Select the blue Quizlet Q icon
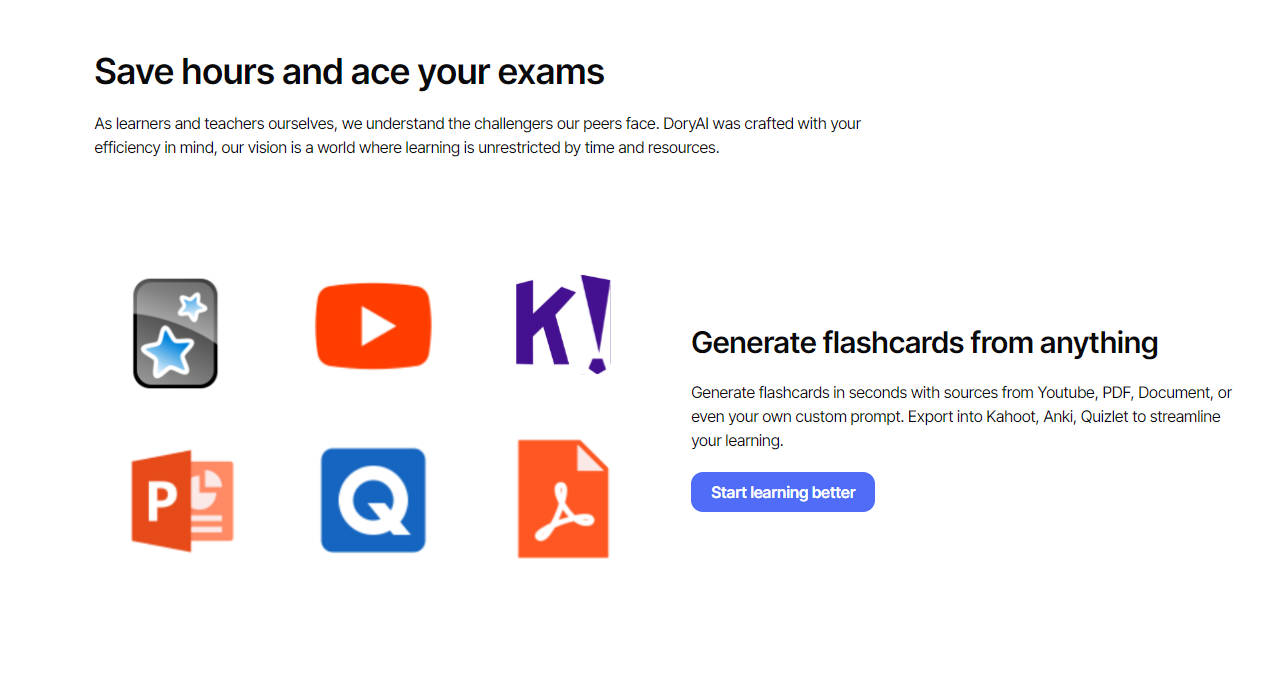 pyautogui.click(x=373, y=500)
